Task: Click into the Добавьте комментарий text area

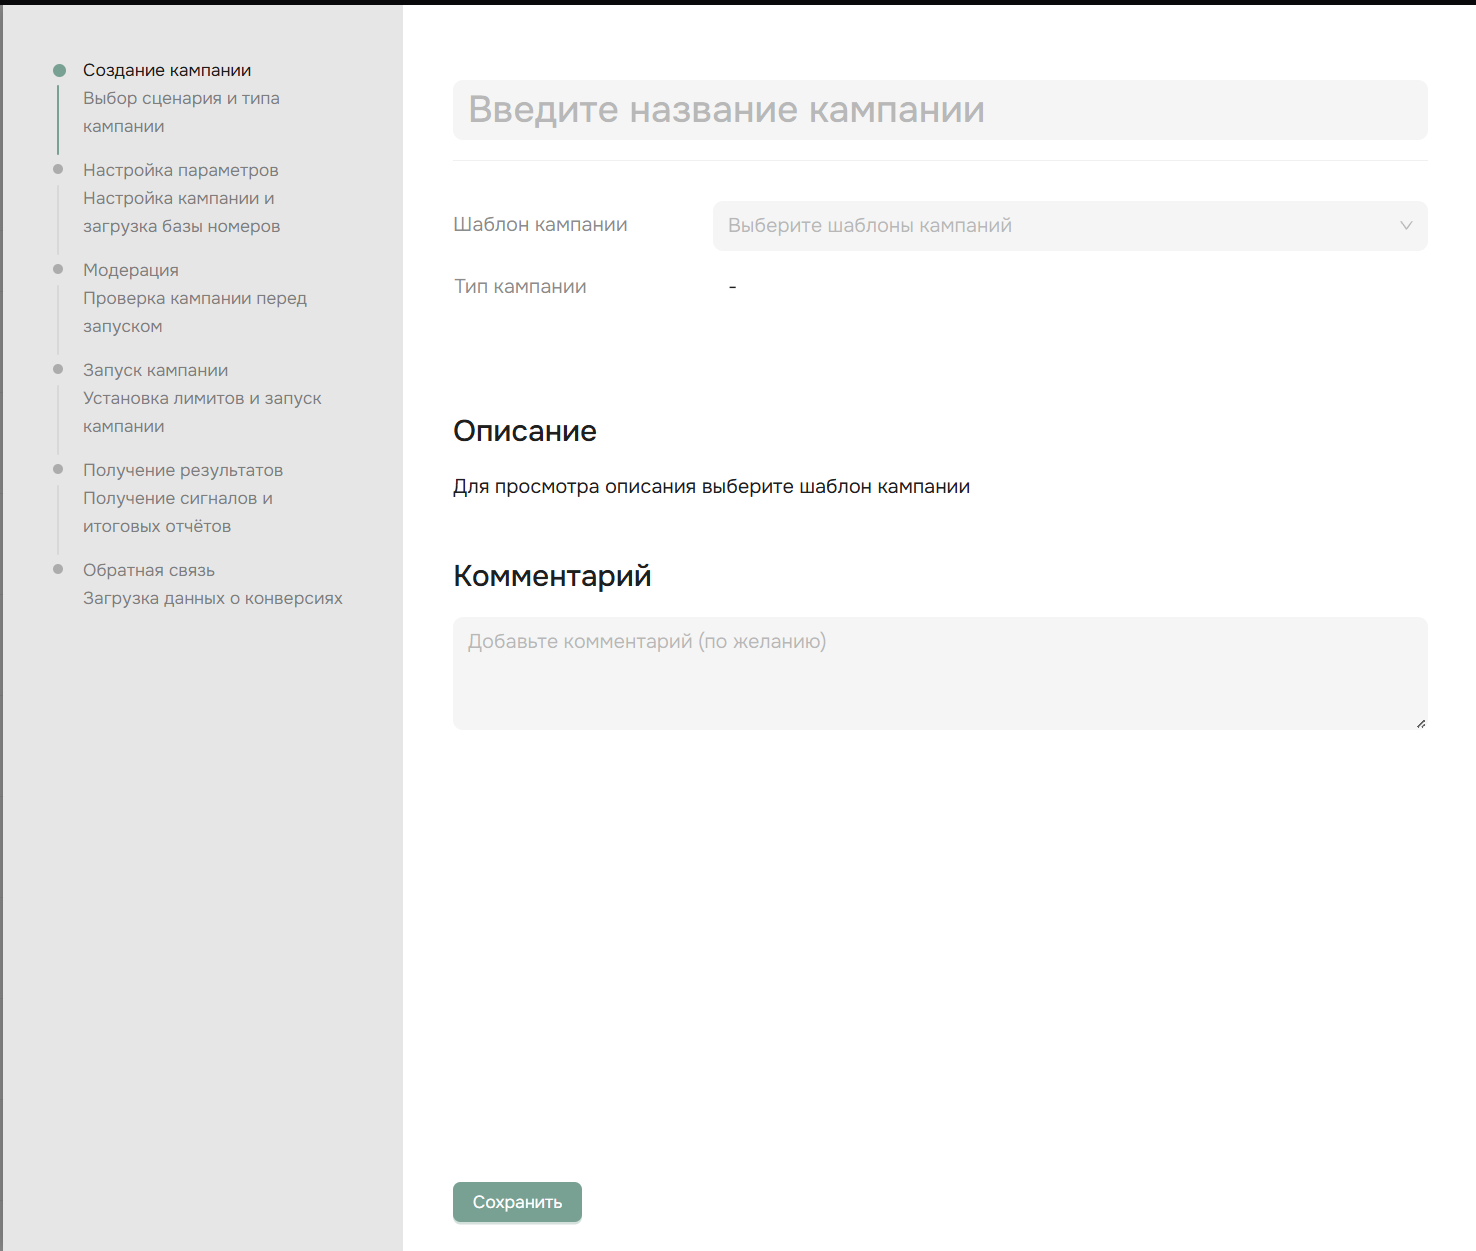Action: 939,673
